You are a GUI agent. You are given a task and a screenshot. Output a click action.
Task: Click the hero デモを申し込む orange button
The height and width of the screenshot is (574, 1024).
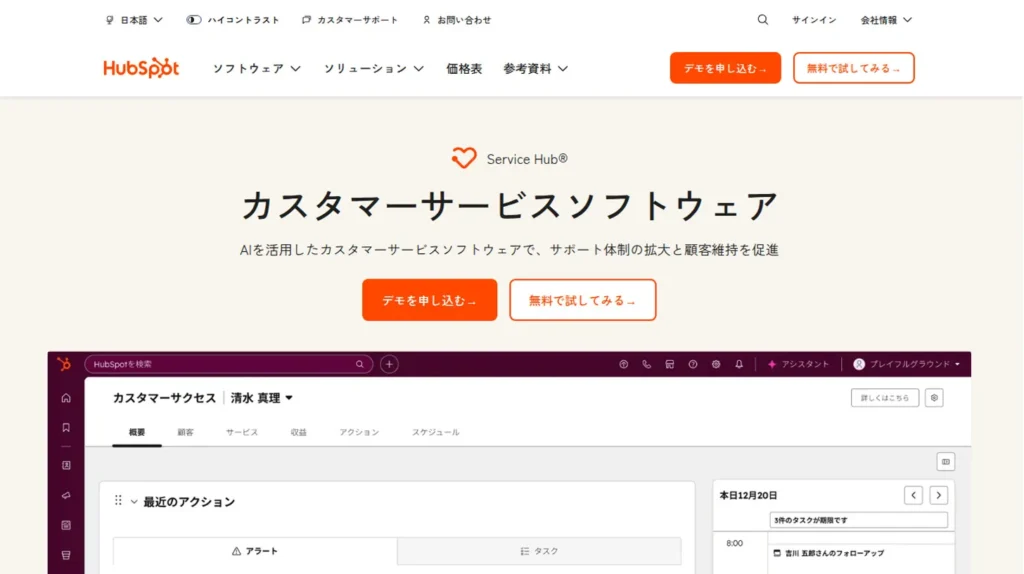[x=430, y=300]
